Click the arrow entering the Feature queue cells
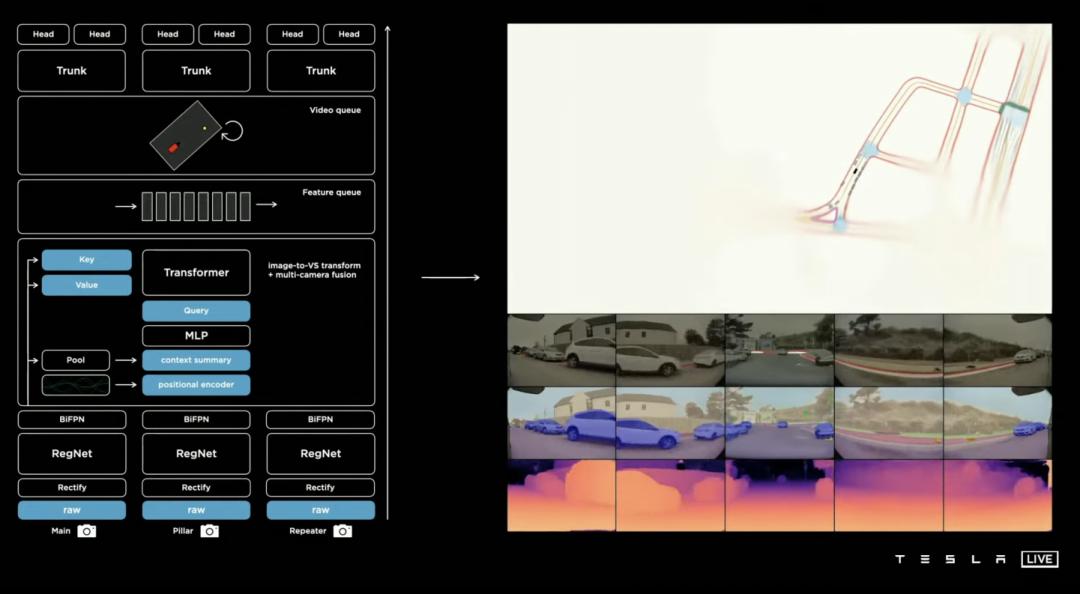The width and height of the screenshot is (1080, 594). 126,205
